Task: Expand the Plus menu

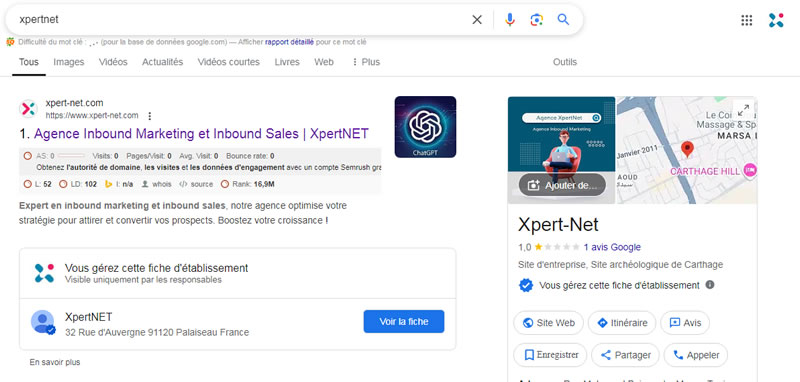Action: pyautogui.click(x=366, y=62)
